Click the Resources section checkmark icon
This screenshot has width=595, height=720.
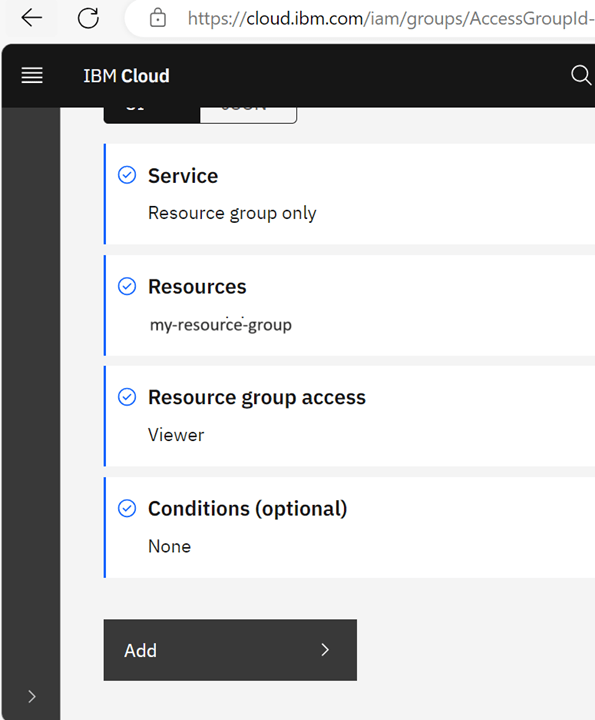coord(127,286)
